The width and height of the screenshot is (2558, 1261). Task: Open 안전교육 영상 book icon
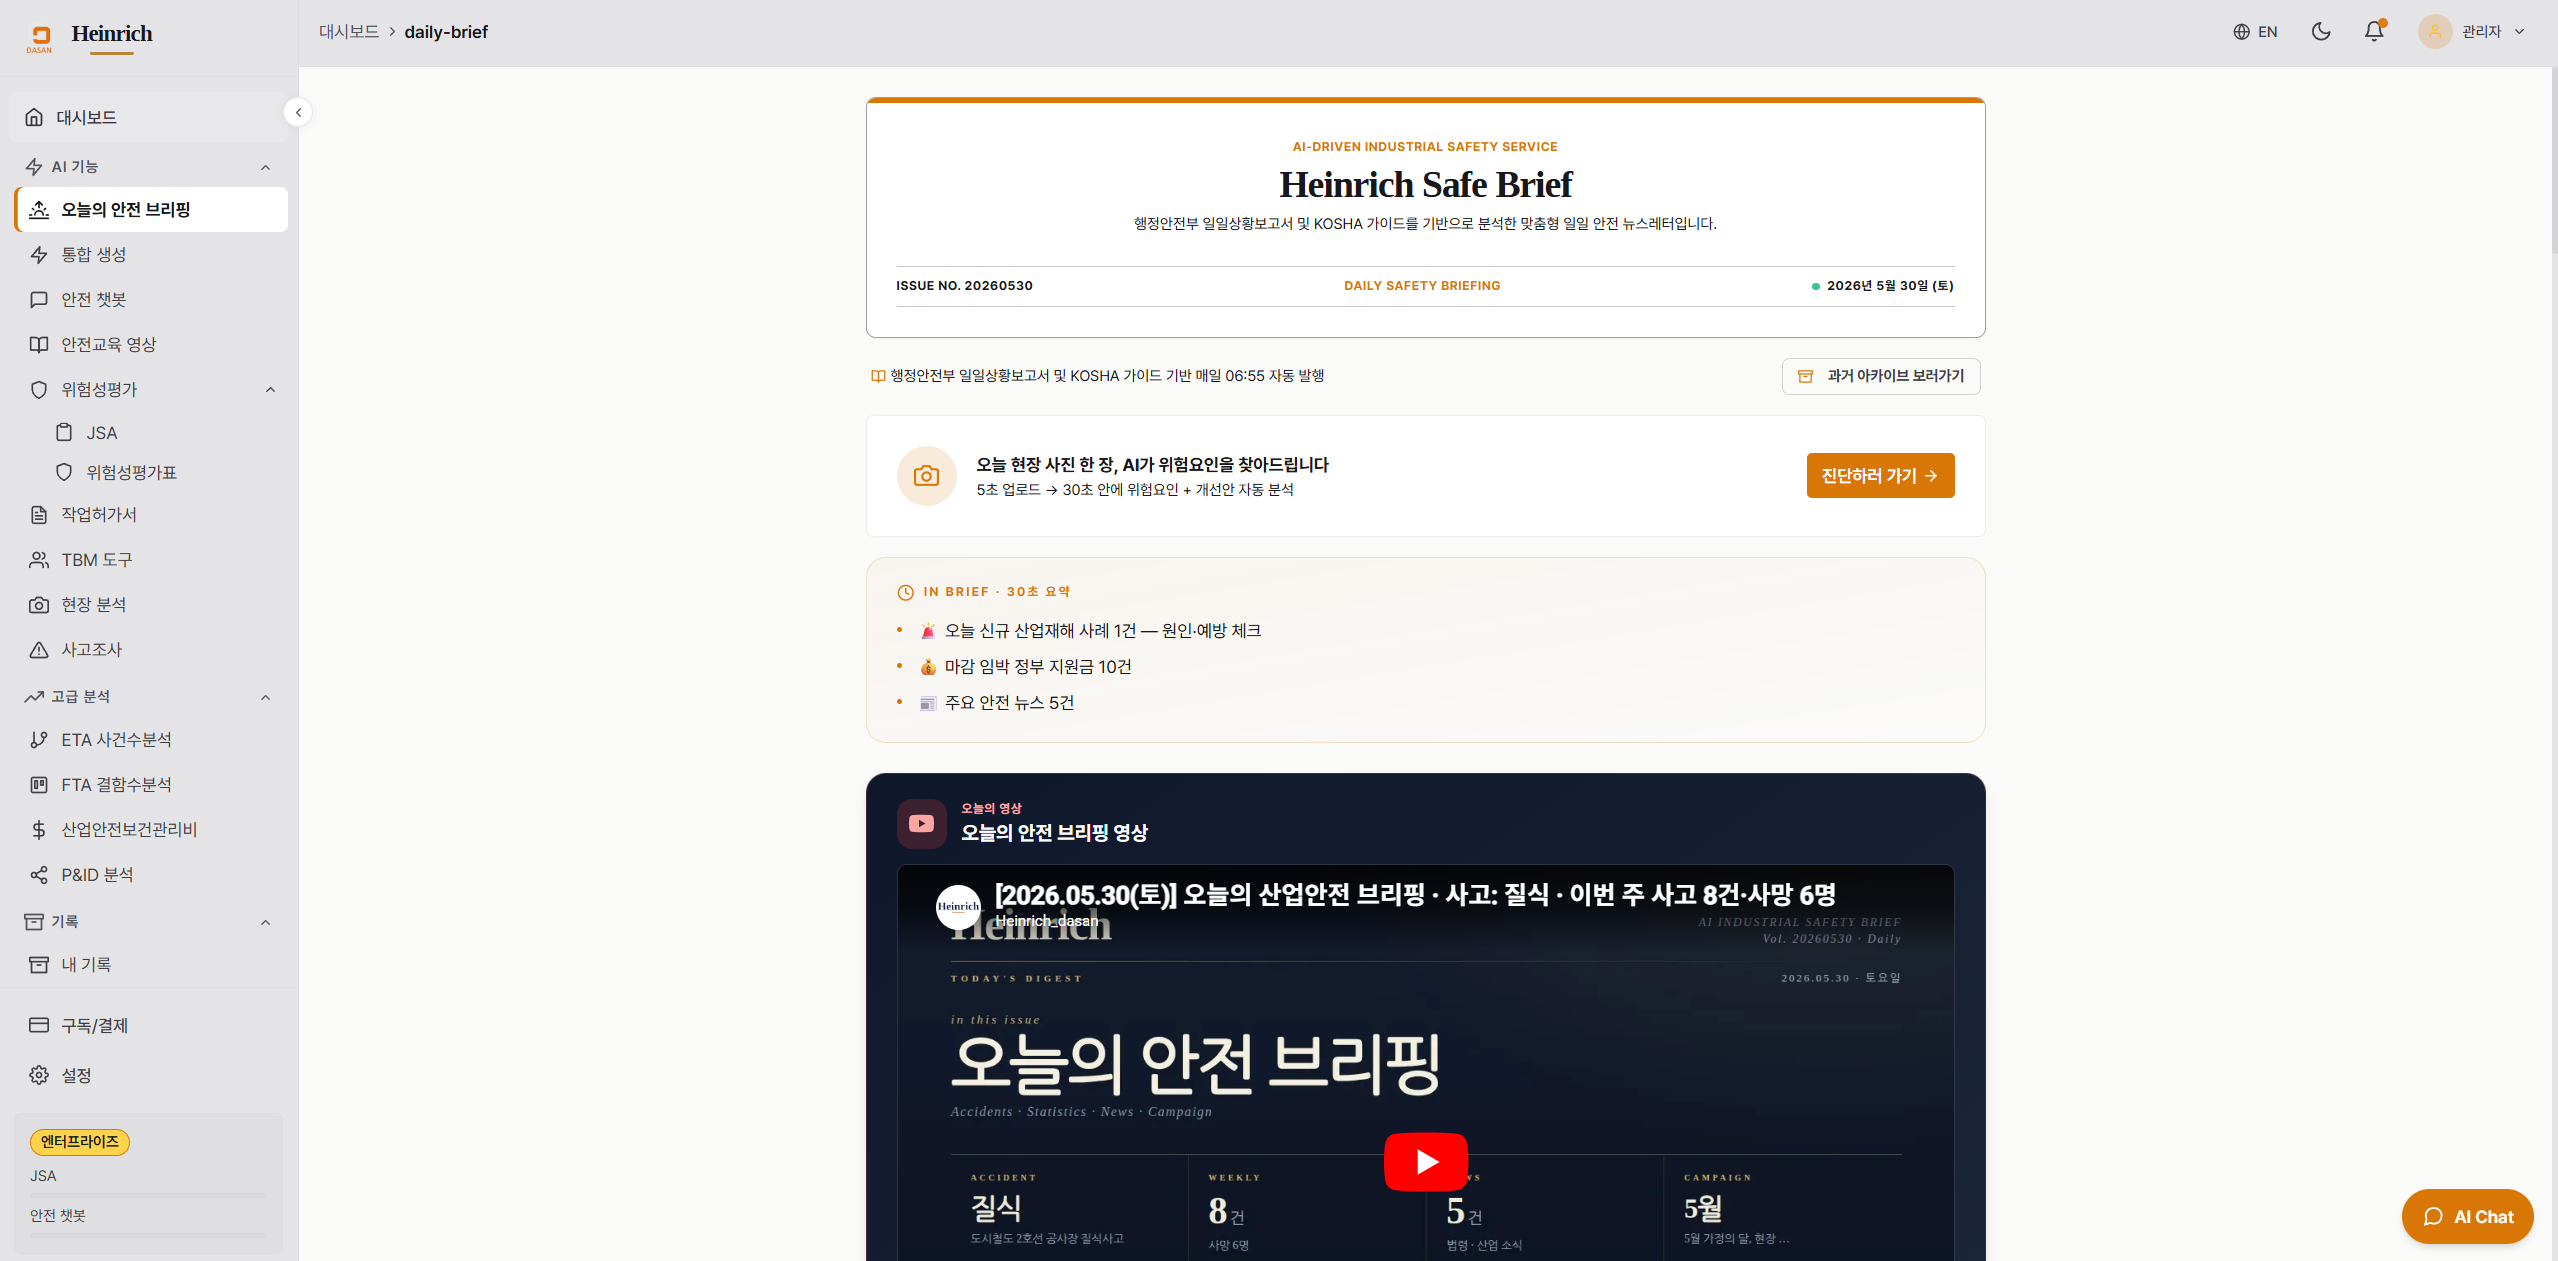click(x=39, y=344)
